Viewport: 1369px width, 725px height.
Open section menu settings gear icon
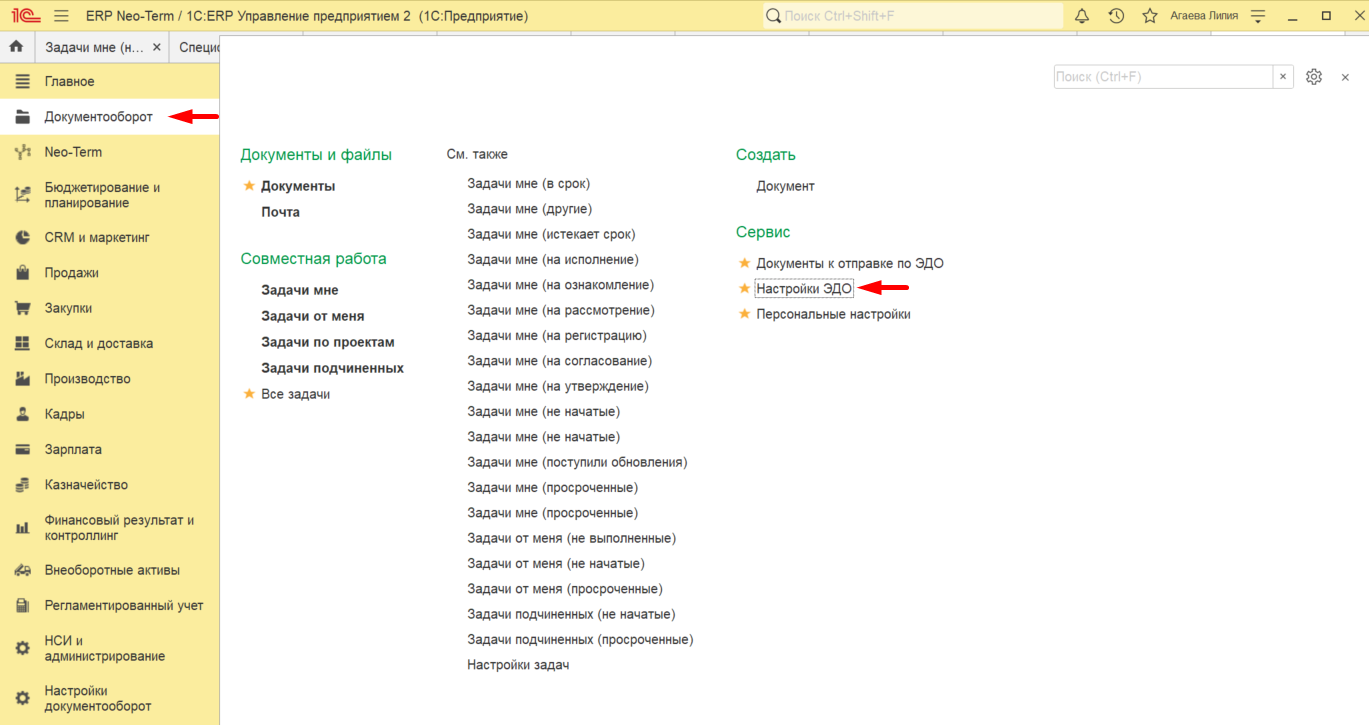coord(1314,77)
